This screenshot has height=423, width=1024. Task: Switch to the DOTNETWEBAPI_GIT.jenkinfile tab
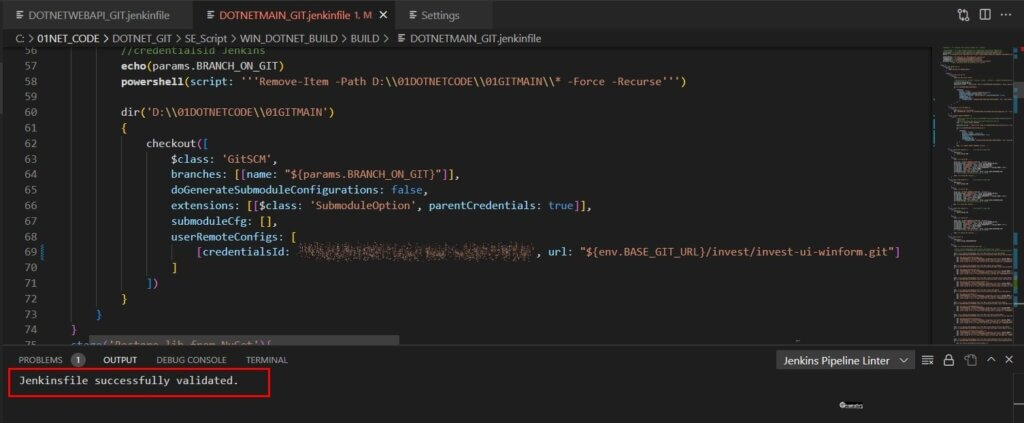tap(99, 15)
